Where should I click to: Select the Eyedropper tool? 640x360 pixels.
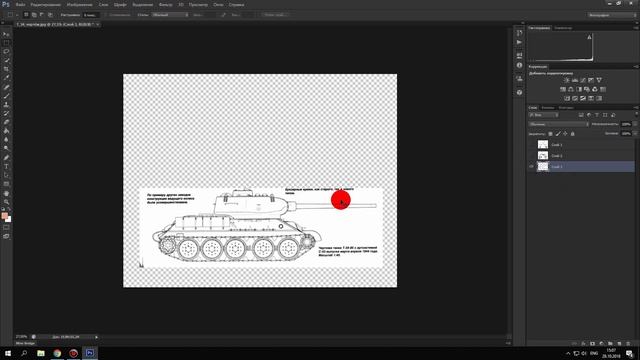[x=6, y=78]
